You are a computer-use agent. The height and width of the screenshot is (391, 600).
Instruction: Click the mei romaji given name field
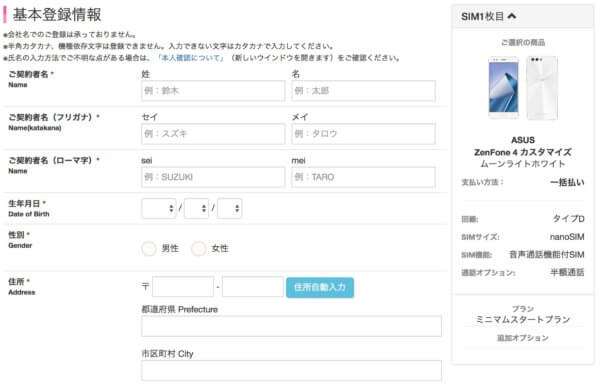pyautogui.click(x=363, y=177)
